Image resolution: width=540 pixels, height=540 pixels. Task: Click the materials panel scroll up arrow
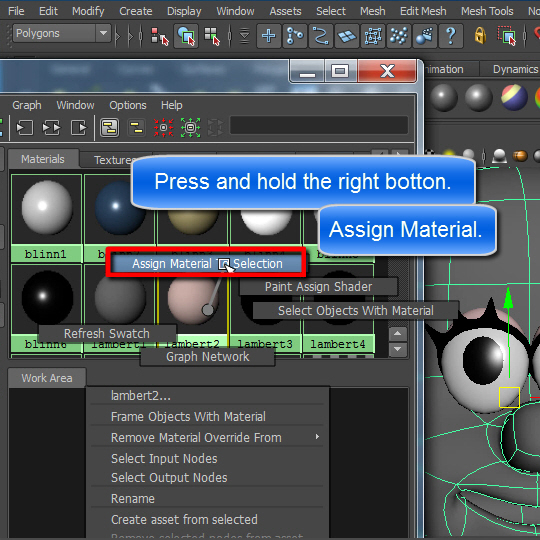(x=398, y=333)
